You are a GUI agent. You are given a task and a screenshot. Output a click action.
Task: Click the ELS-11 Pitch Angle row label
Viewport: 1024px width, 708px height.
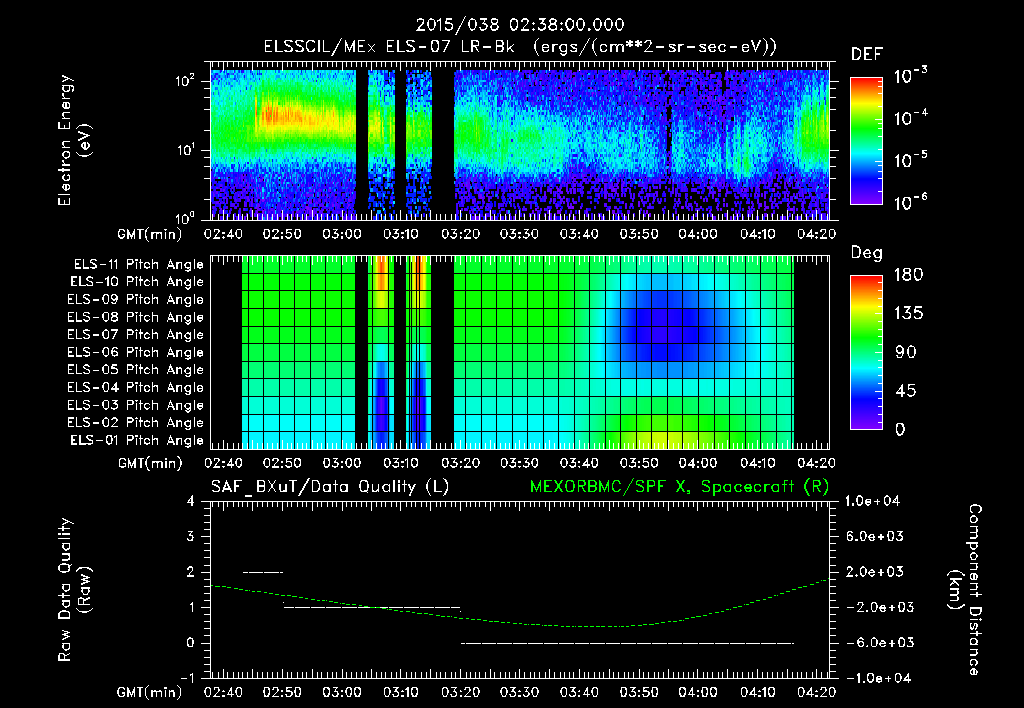tap(138, 265)
